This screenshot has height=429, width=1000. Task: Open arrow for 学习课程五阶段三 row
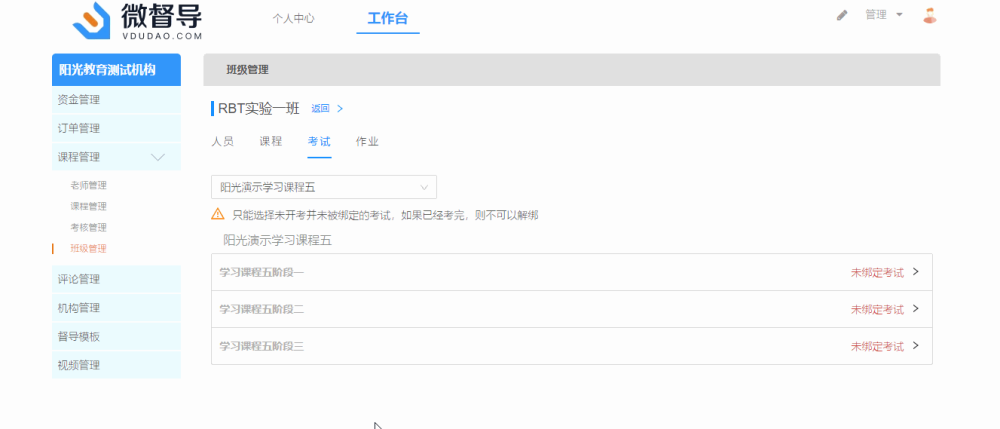(916, 345)
